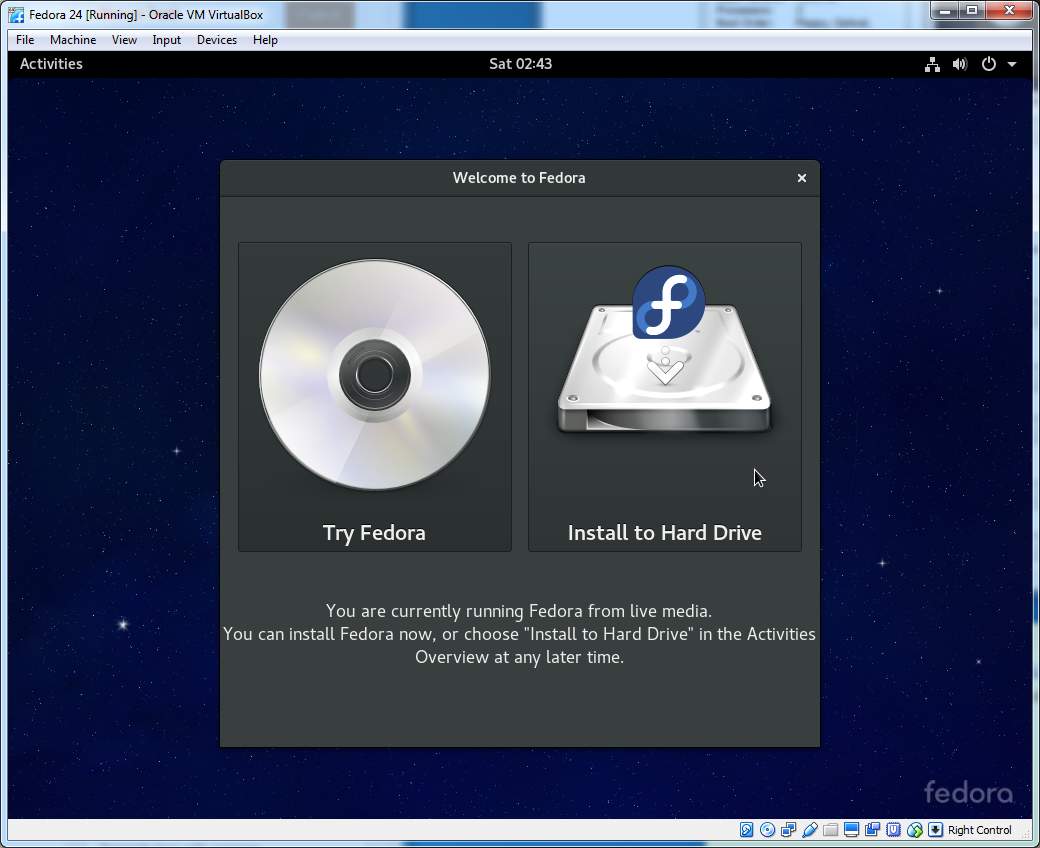The height and width of the screenshot is (848, 1040).
Task: Open the clock calendar showing Sat 02:43
Action: [x=520, y=64]
